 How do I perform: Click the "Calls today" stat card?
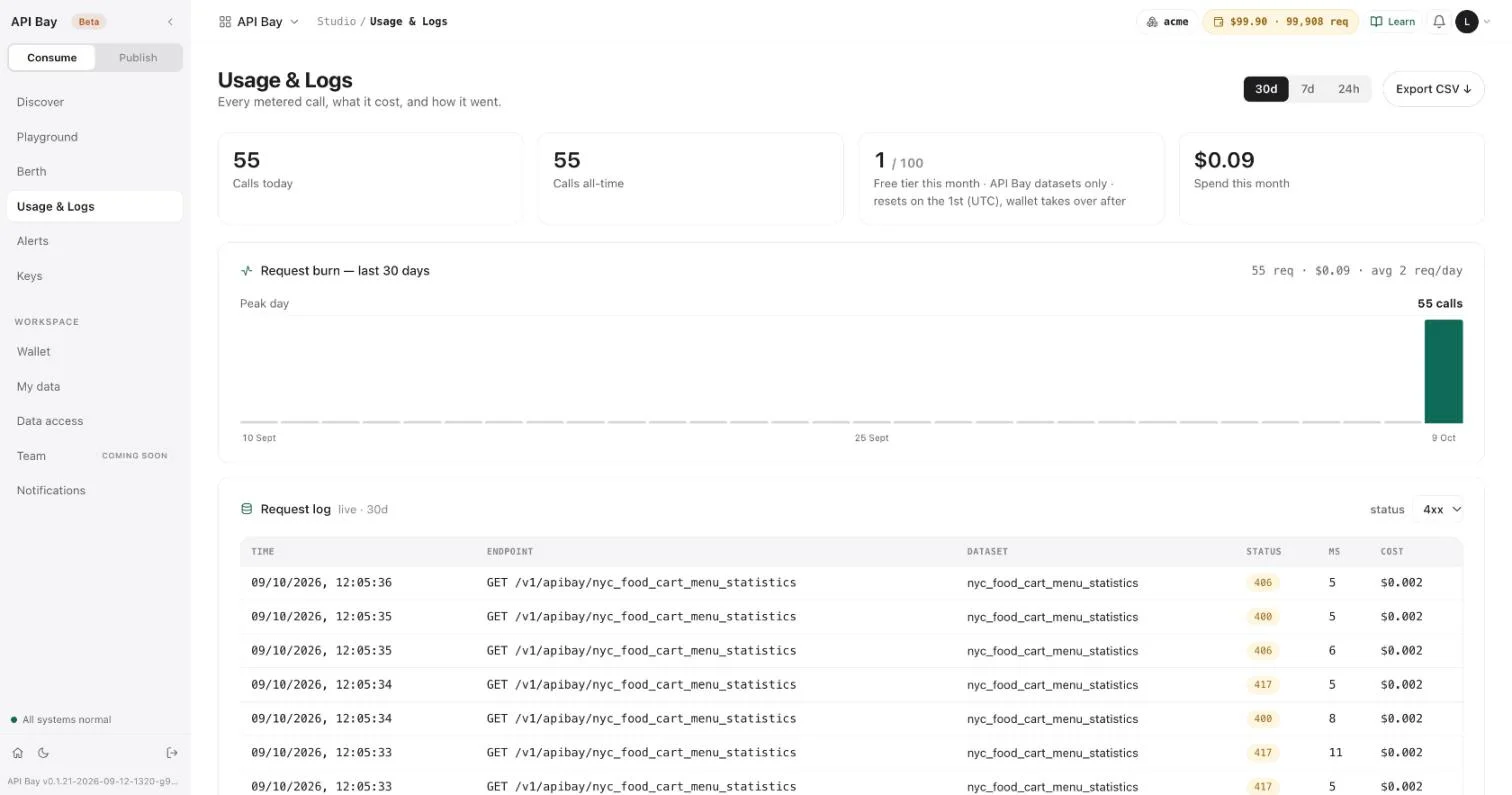pyautogui.click(x=370, y=178)
